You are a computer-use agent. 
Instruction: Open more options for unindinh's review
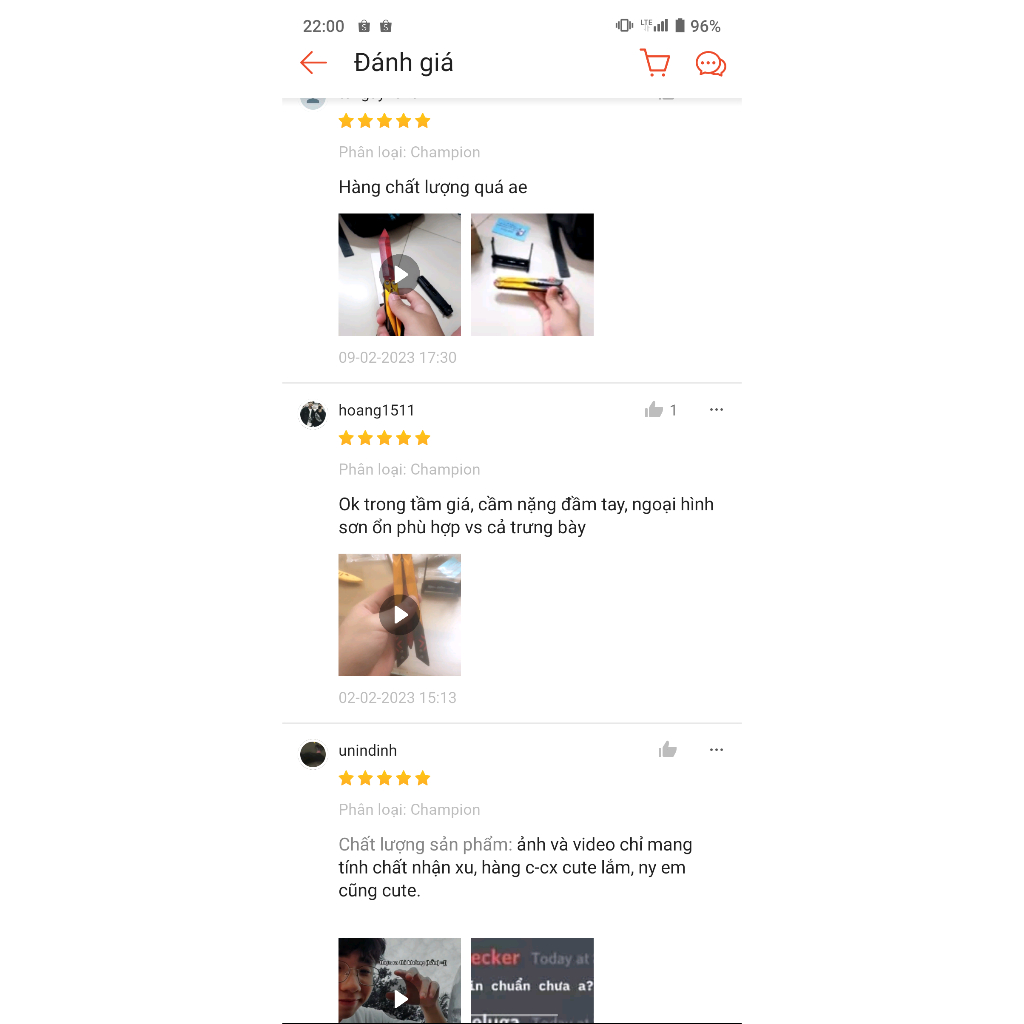tap(716, 750)
